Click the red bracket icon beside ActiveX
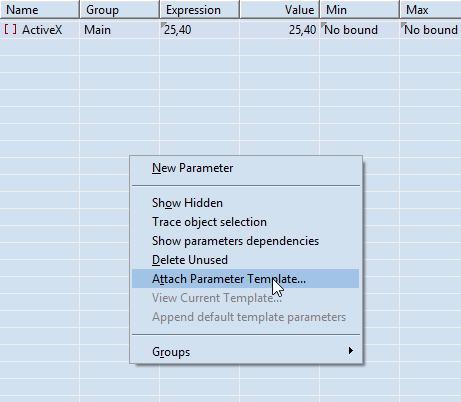Image resolution: width=461 pixels, height=402 pixels. [10, 29]
